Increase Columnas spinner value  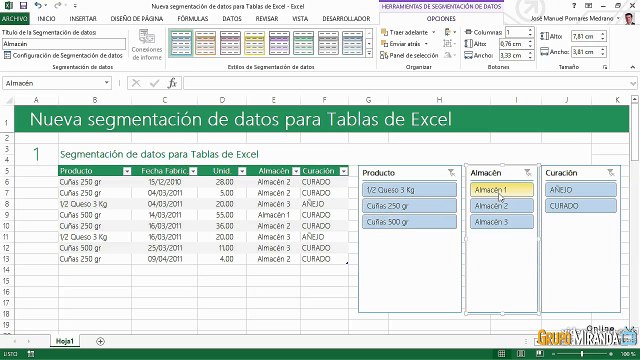(x=530, y=30)
